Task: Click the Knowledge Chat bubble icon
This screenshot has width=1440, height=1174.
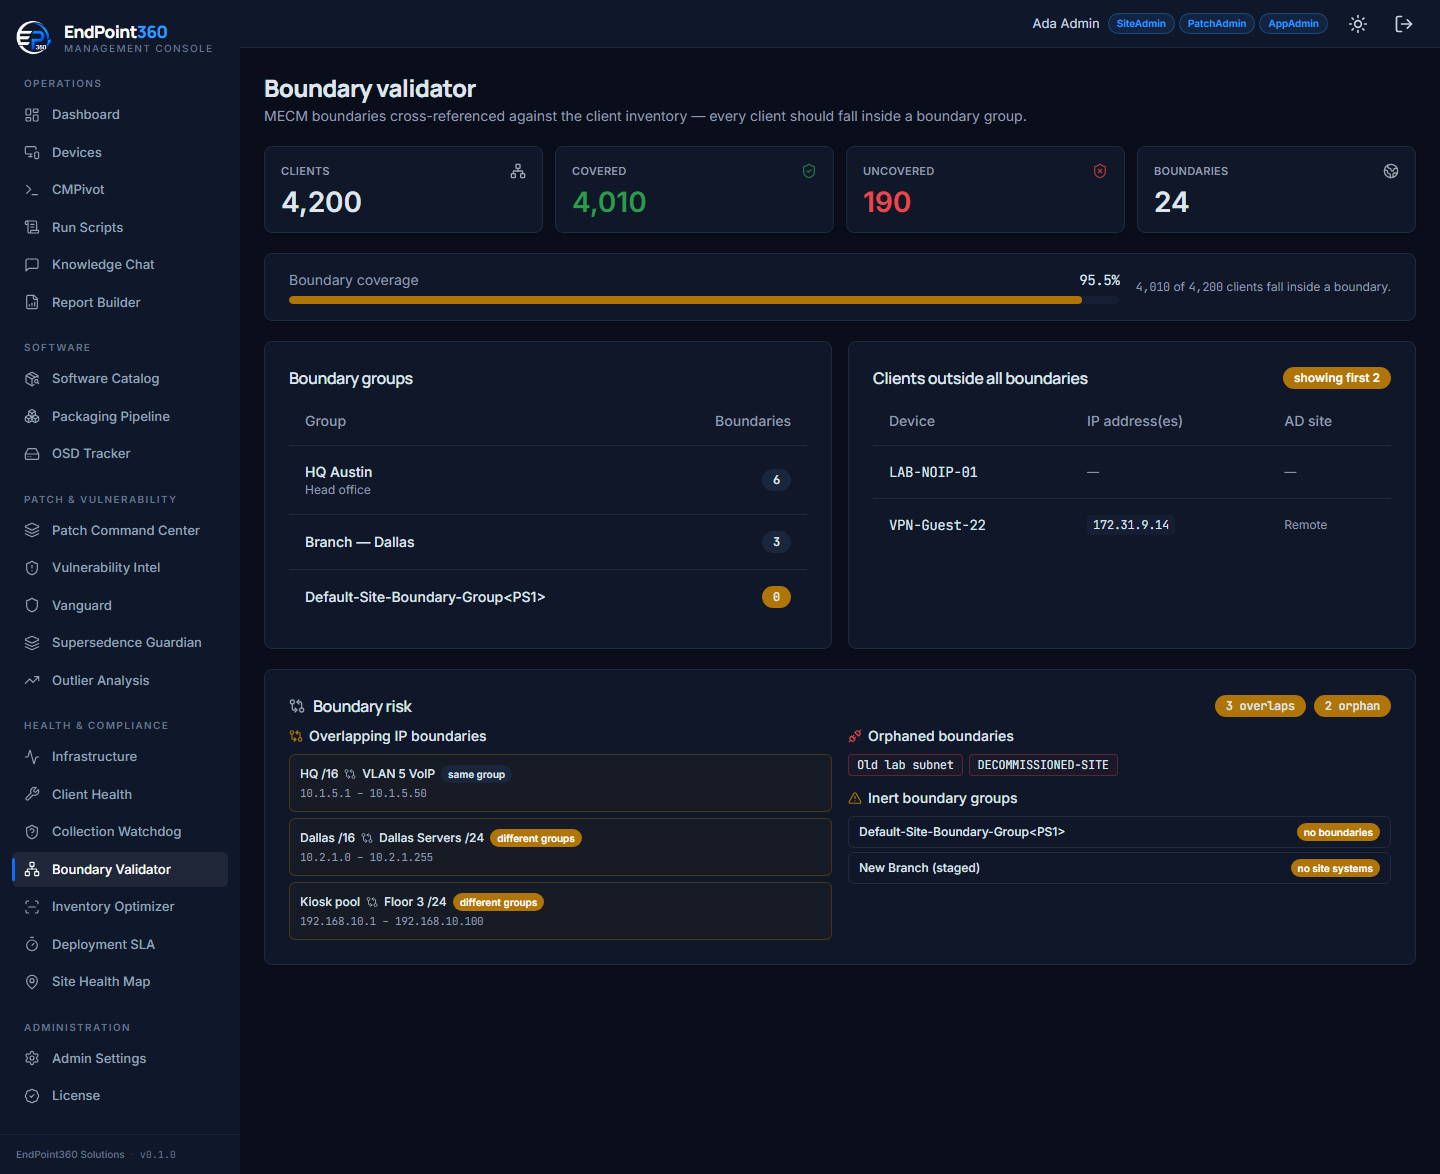Action: coord(32,265)
